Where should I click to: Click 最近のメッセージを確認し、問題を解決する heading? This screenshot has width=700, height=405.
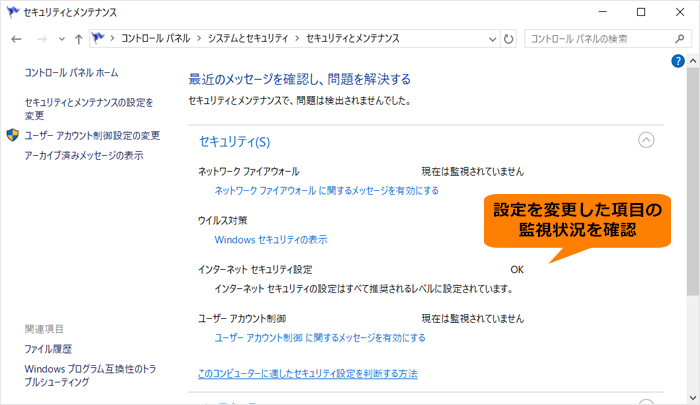[x=300, y=79]
